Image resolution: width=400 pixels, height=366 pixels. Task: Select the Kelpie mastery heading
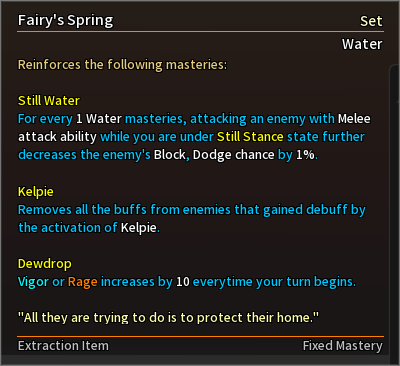pyautogui.click(x=35, y=192)
